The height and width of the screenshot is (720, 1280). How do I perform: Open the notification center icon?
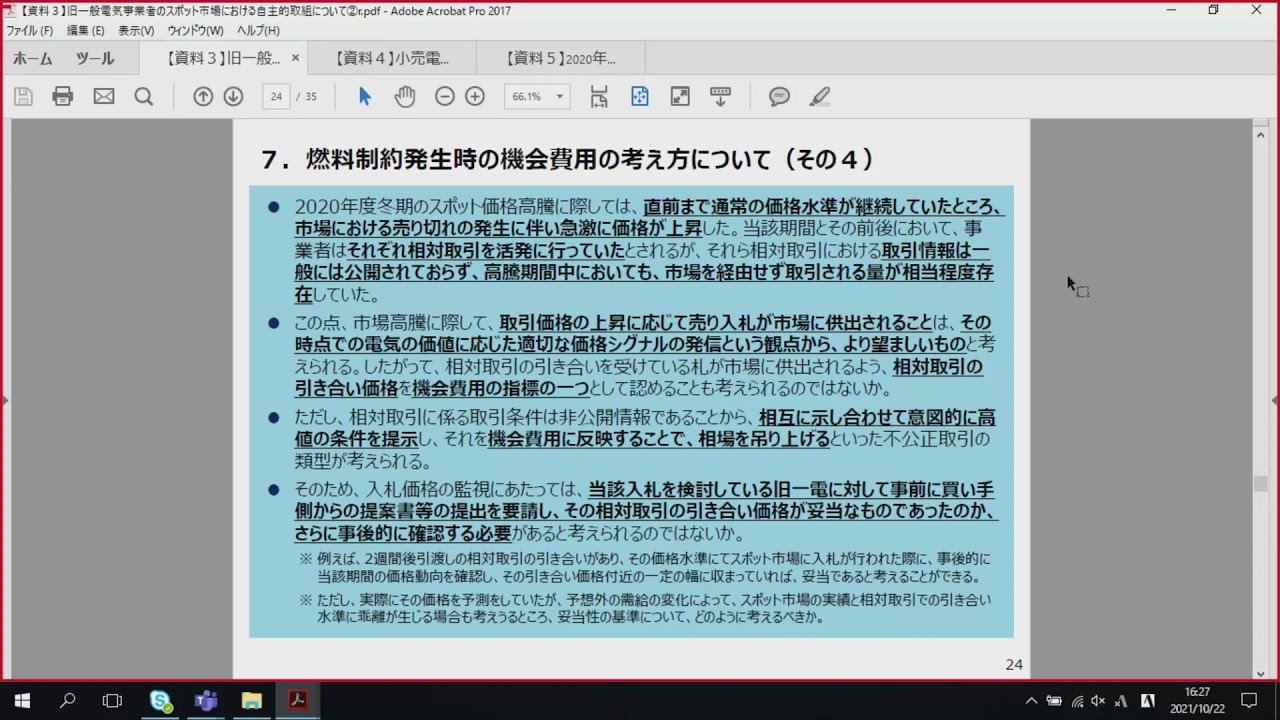[x=1249, y=701]
